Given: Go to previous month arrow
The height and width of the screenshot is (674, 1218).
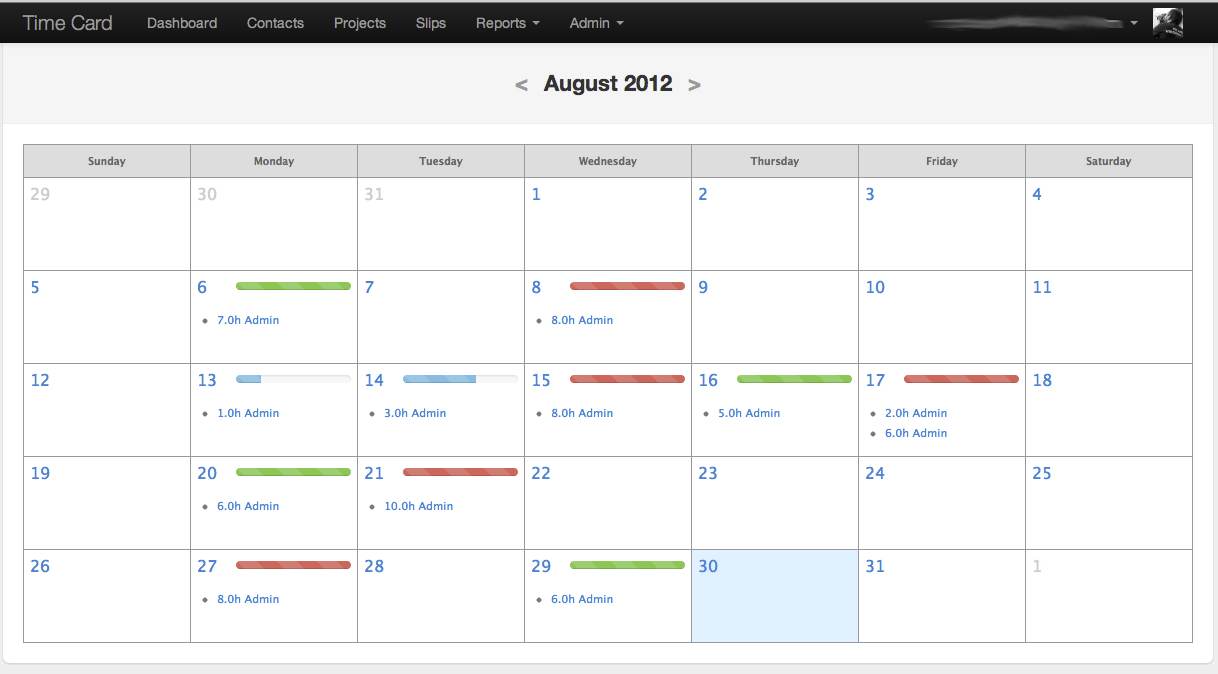Looking at the screenshot, I should point(521,85).
